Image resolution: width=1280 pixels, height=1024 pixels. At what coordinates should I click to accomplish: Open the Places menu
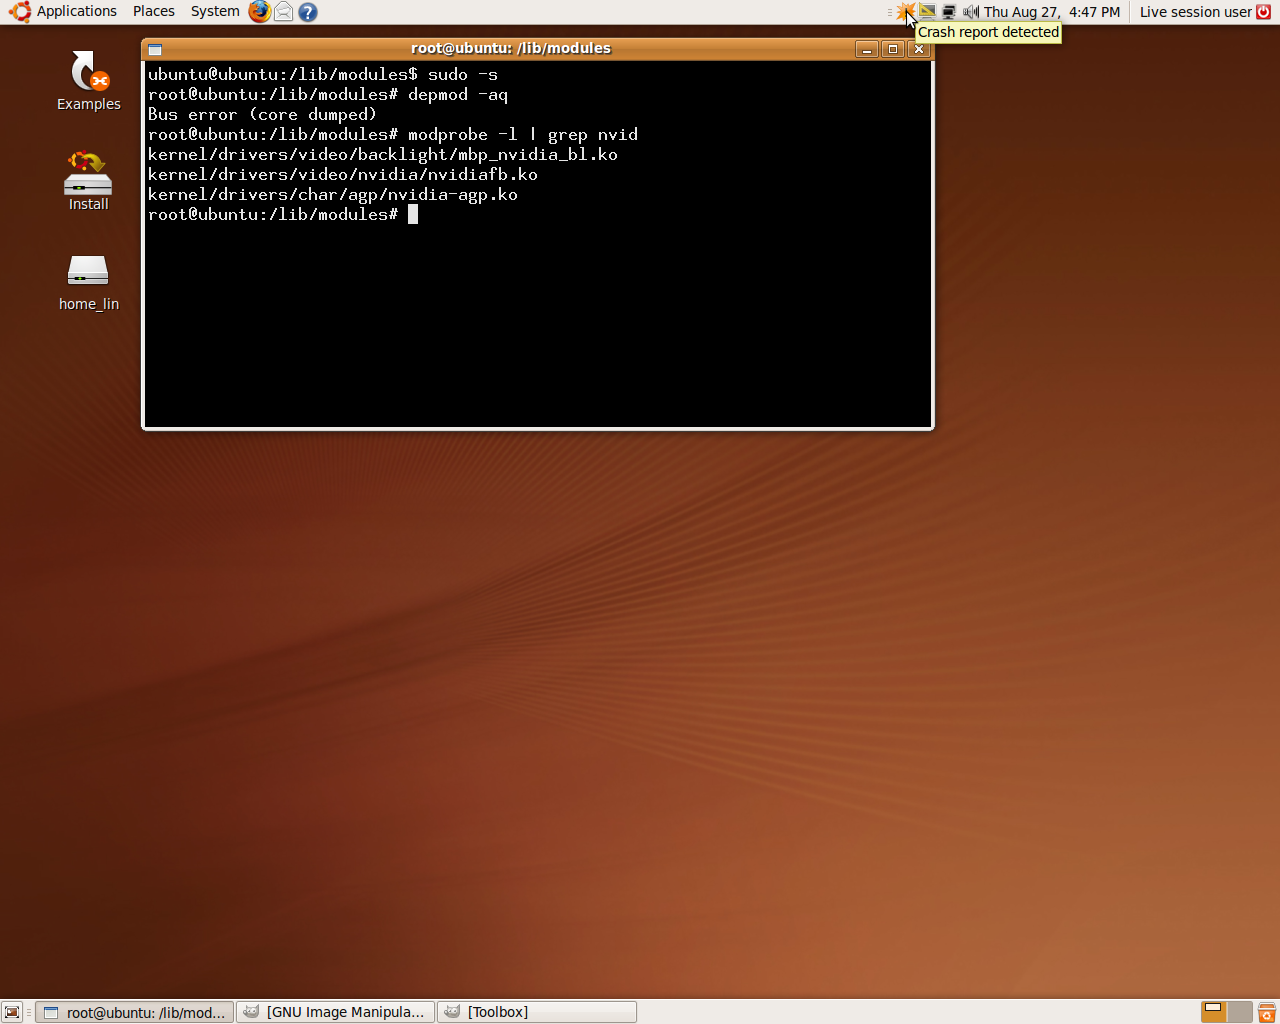click(x=154, y=12)
